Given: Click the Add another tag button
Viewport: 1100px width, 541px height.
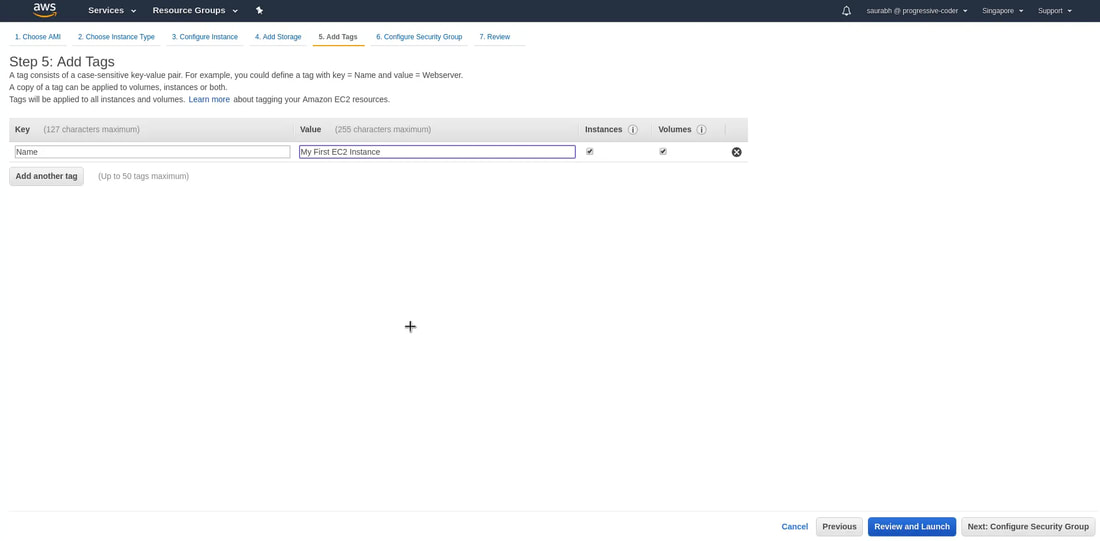Looking at the screenshot, I should (46, 176).
